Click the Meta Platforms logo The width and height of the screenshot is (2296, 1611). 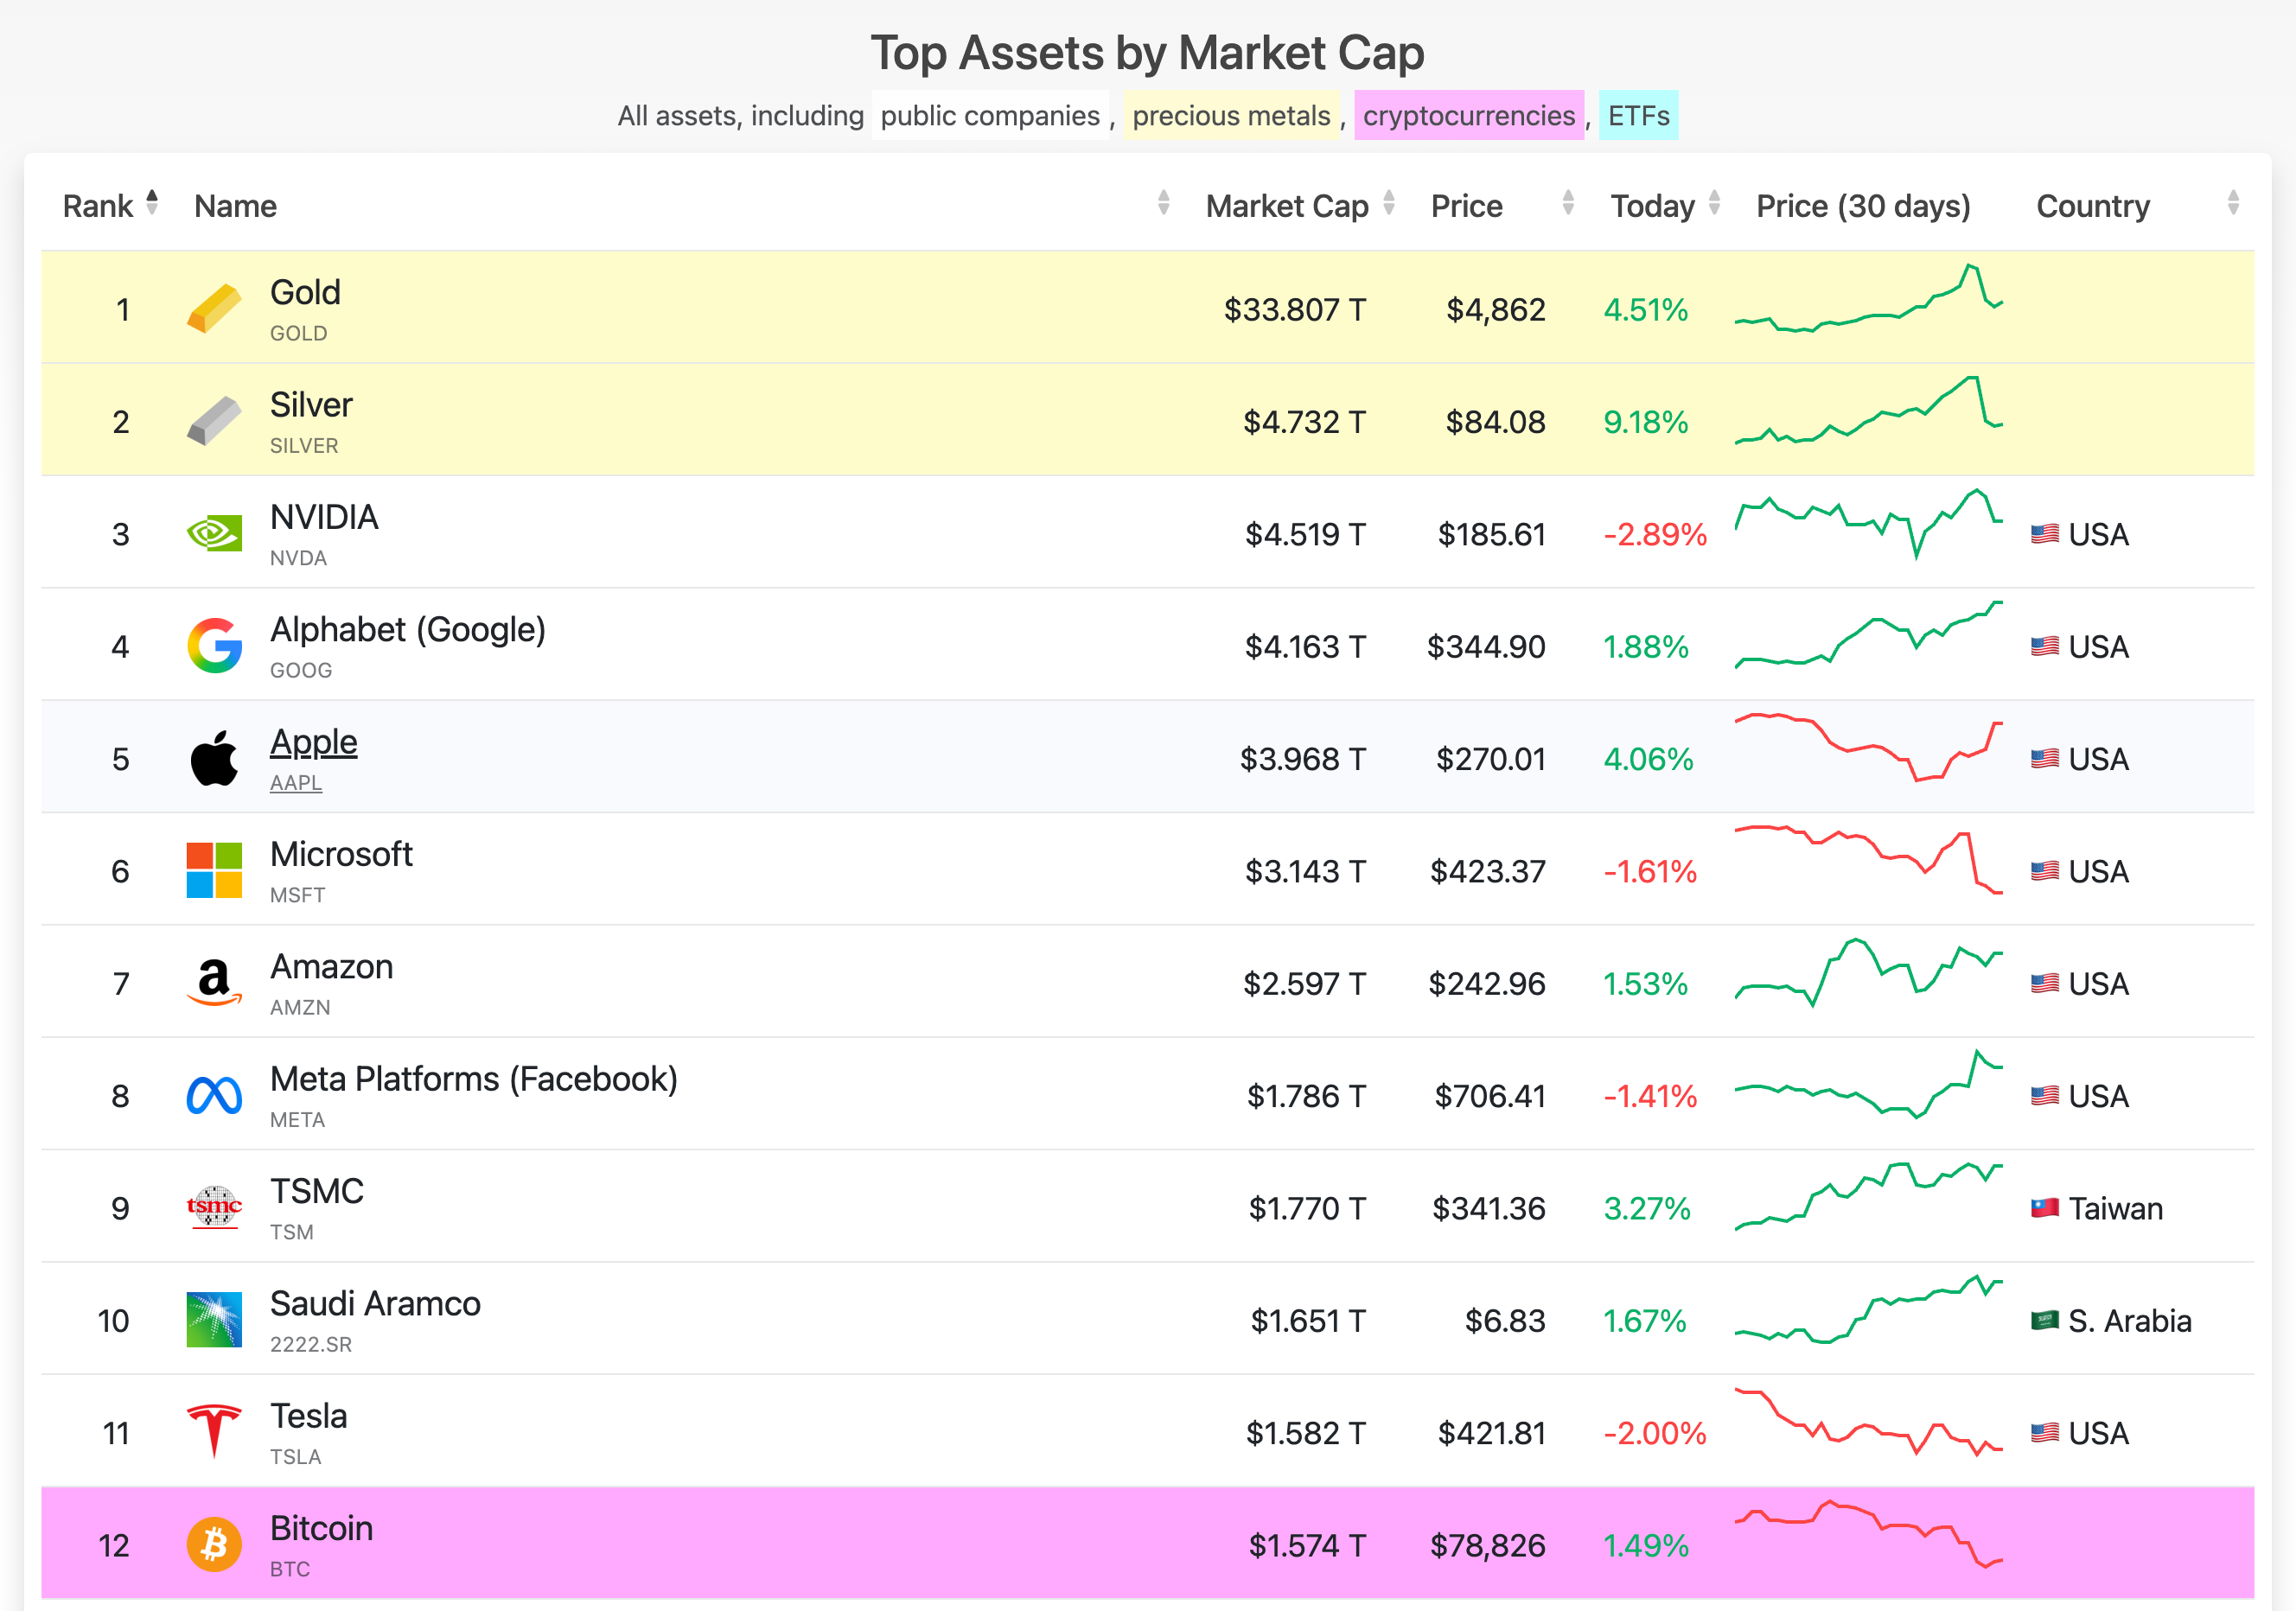(x=214, y=1095)
